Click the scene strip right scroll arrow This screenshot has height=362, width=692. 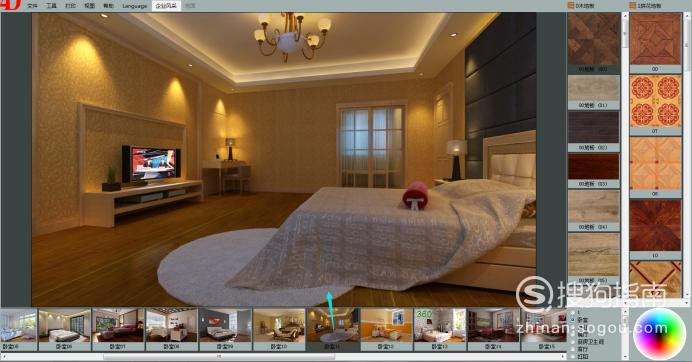pos(563,356)
